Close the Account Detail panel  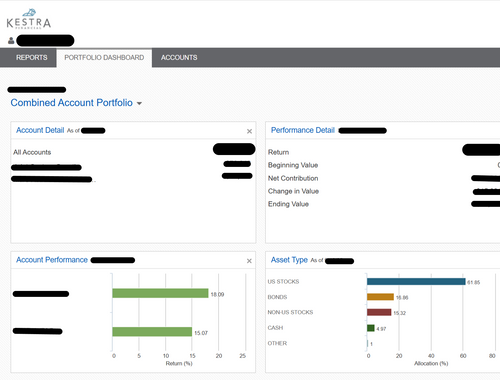click(249, 131)
